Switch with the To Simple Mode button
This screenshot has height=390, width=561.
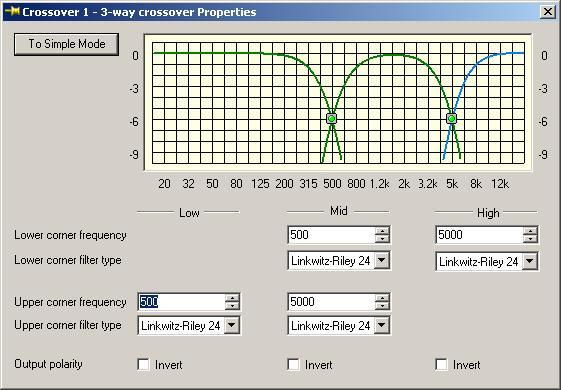click(67, 44)
